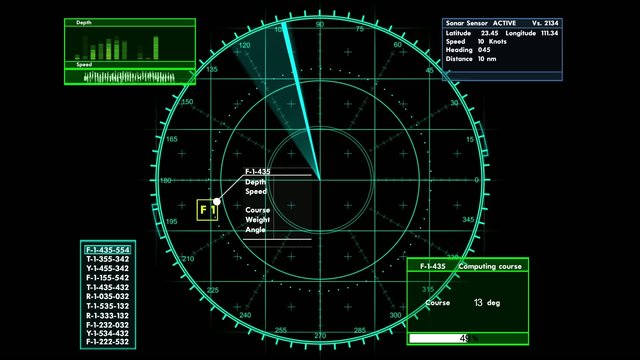Viewport: 640px width, 360px height.
Task: Click the Computing course header
Action: pyautogui.click(x=490, y=267)
